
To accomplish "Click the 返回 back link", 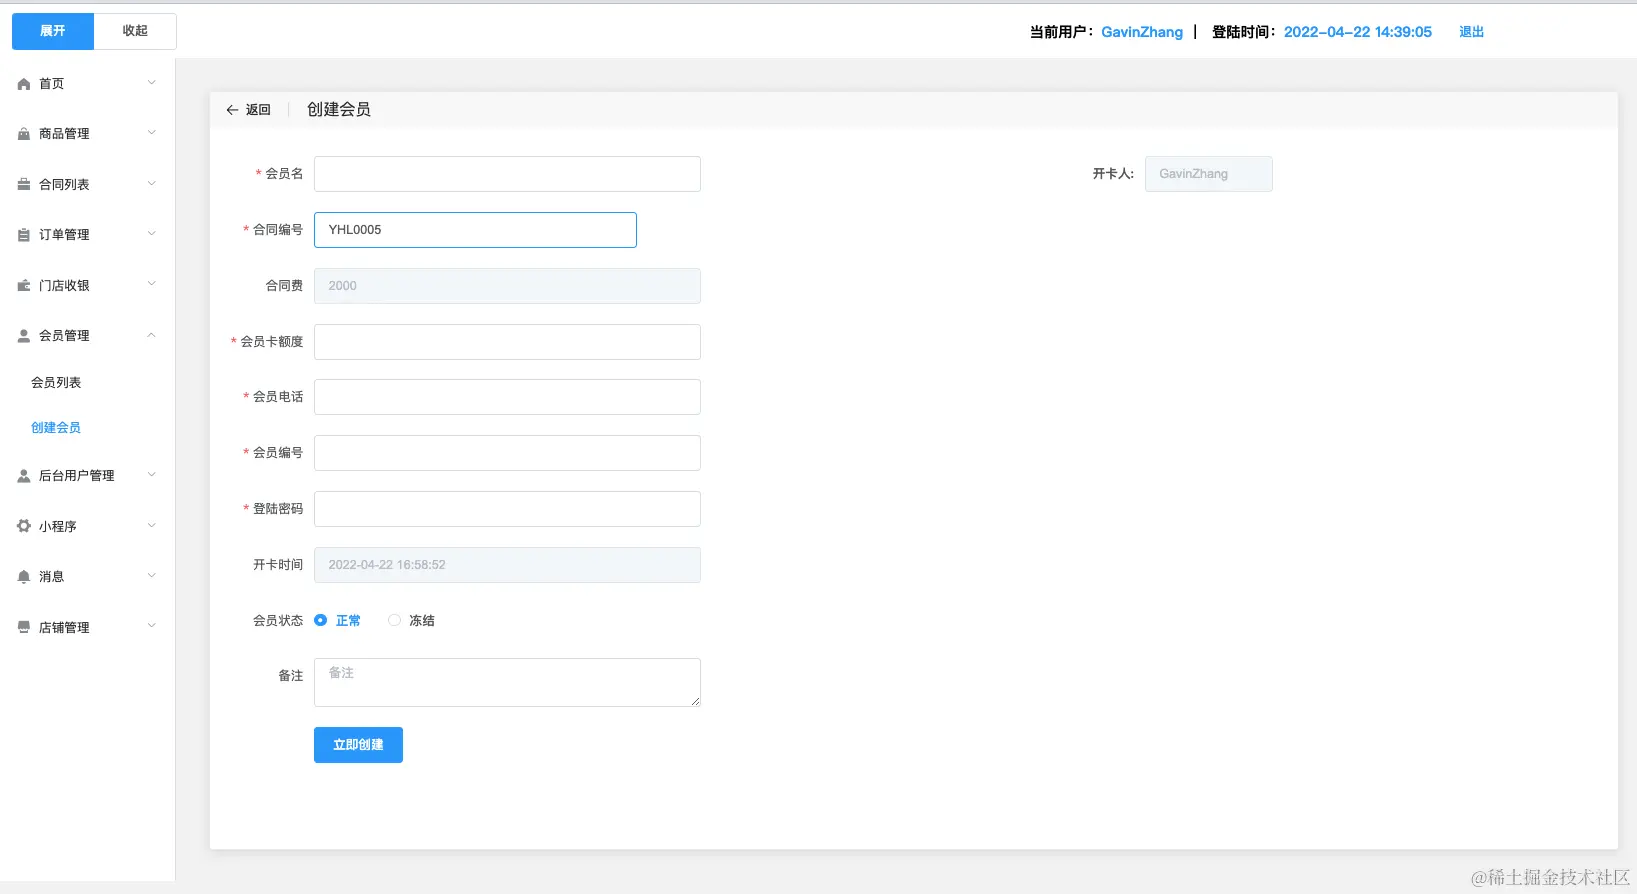I will click(258, 110).
